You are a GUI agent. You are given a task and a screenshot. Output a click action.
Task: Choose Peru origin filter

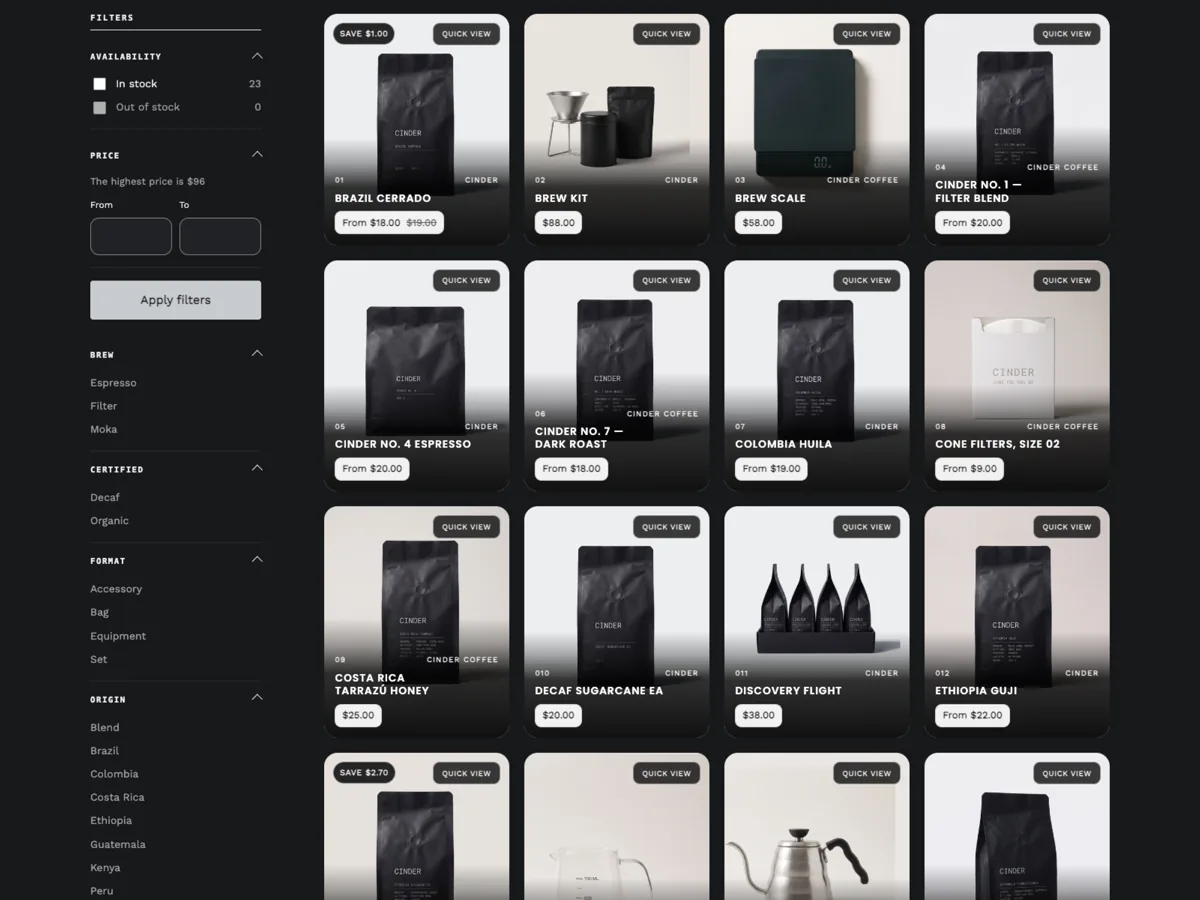102,891
